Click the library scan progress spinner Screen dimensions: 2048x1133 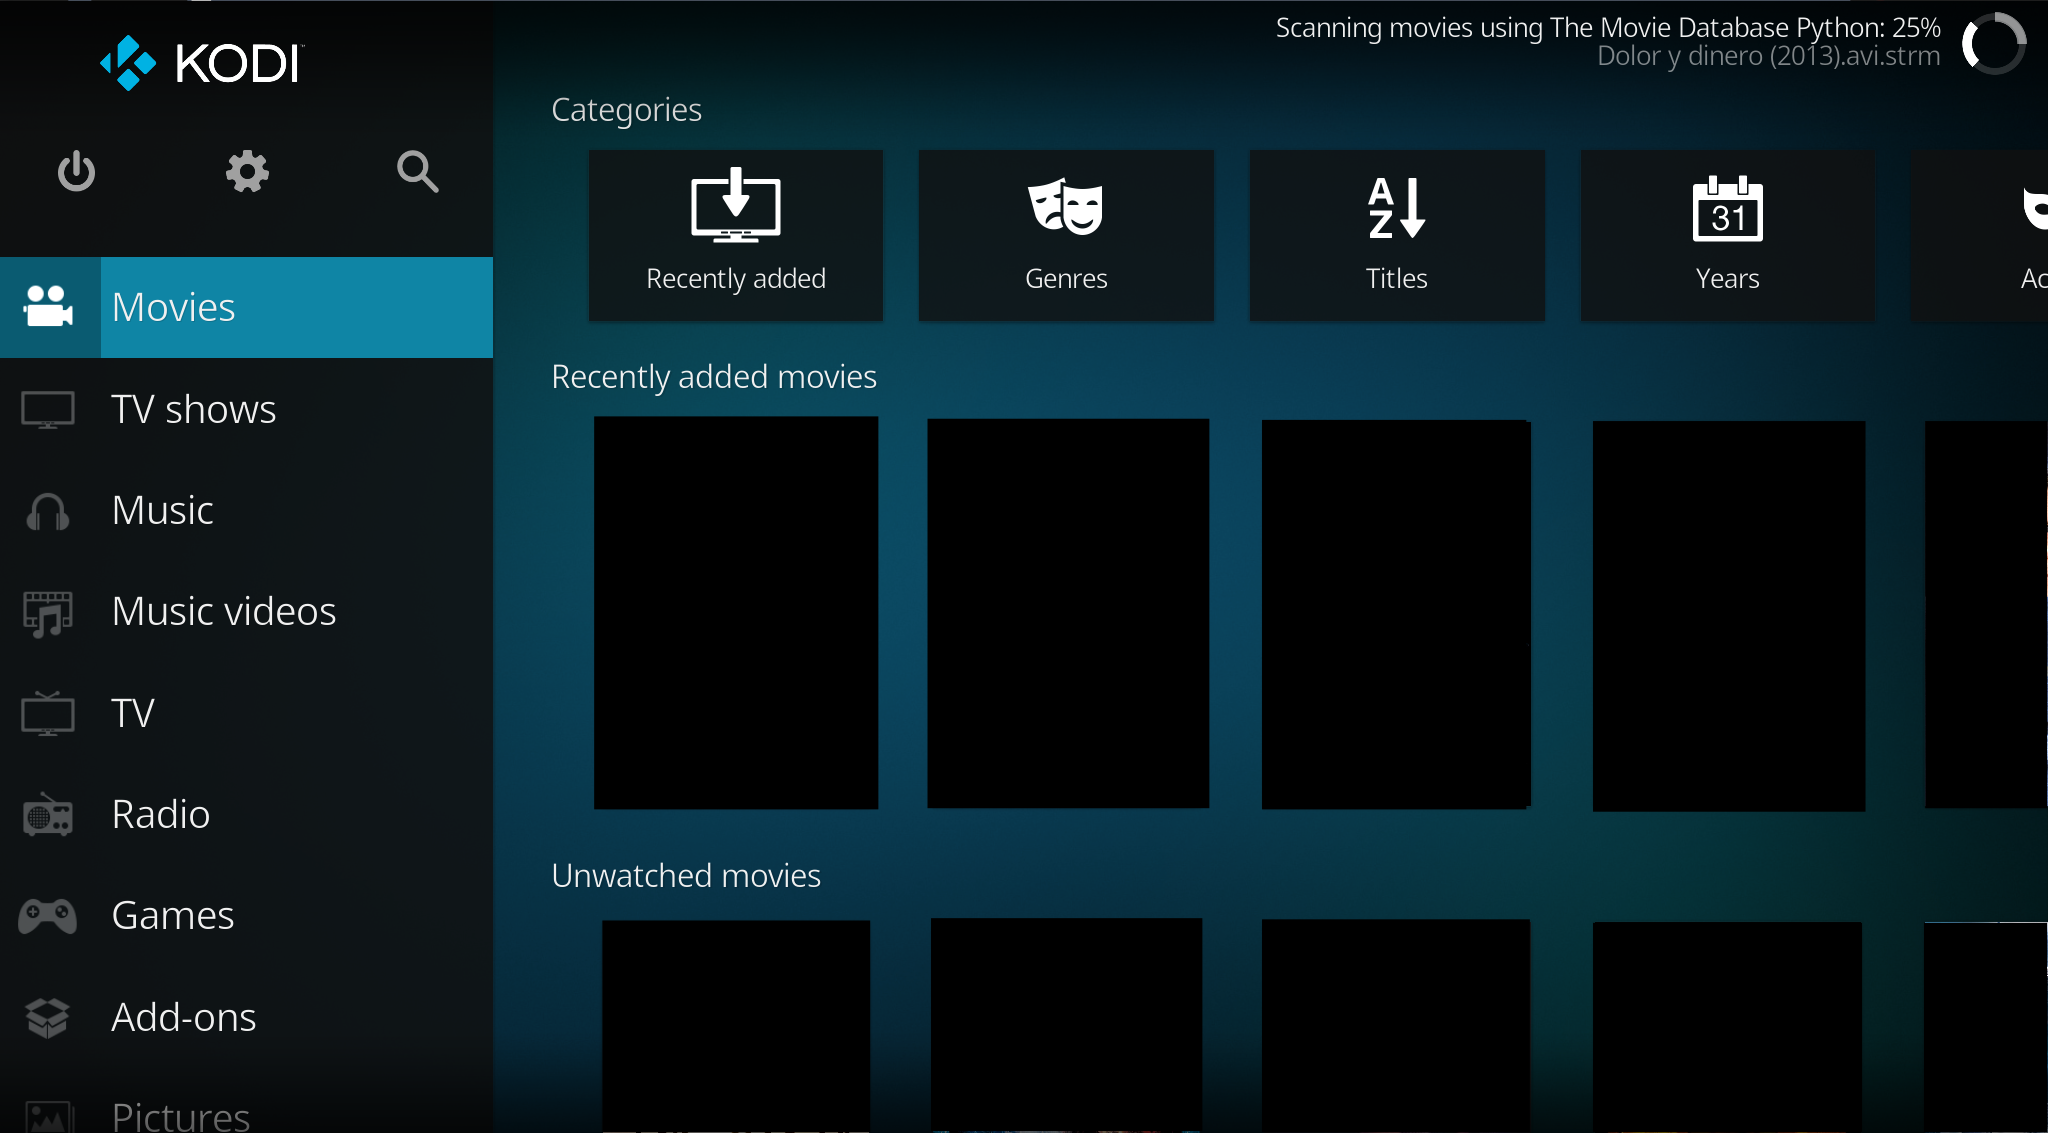coord(1994,43)
